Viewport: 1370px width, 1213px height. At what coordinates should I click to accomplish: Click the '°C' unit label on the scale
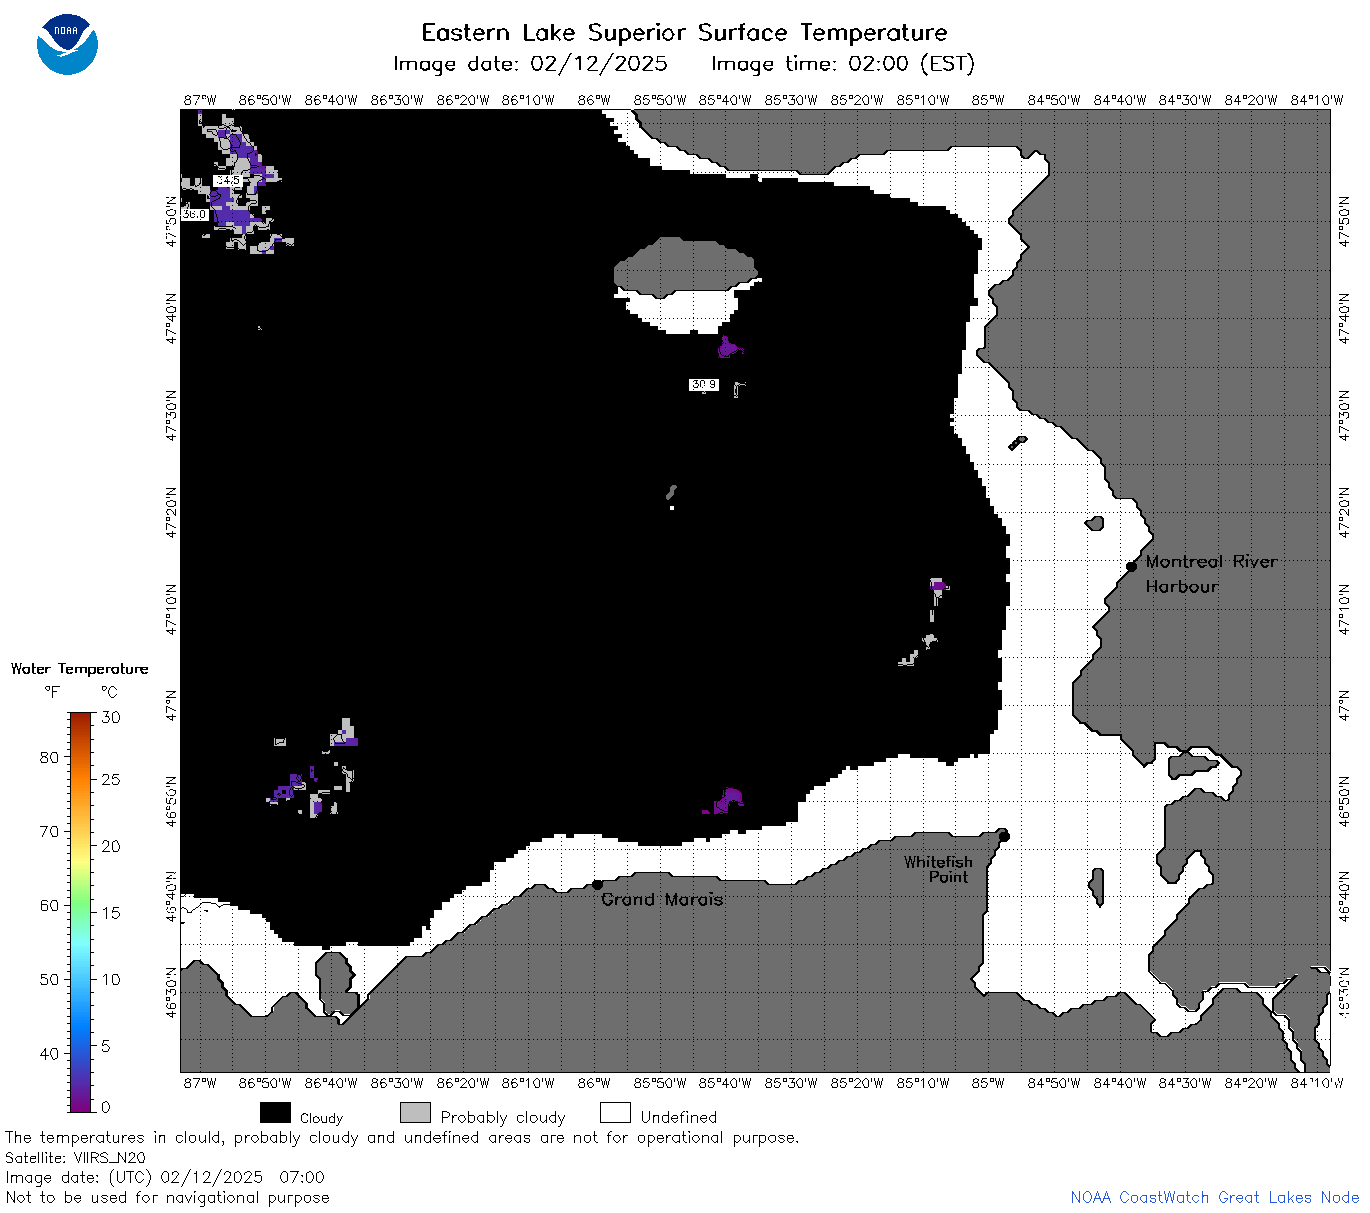point(109,692)
